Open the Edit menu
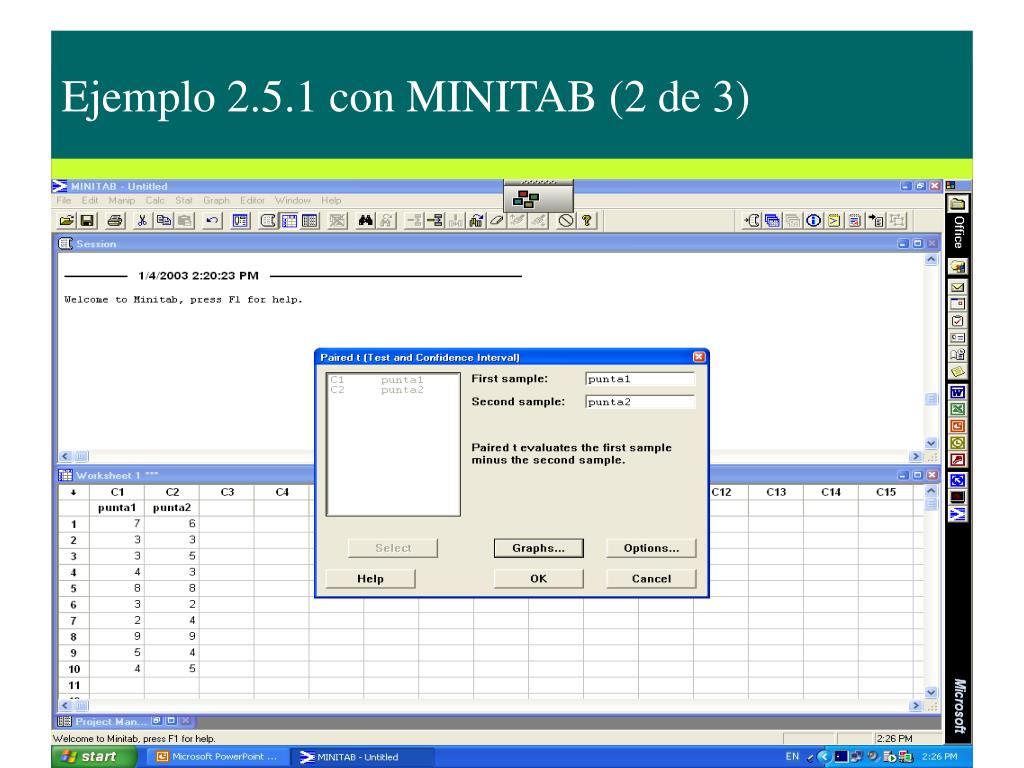 (x=90, y=200)
